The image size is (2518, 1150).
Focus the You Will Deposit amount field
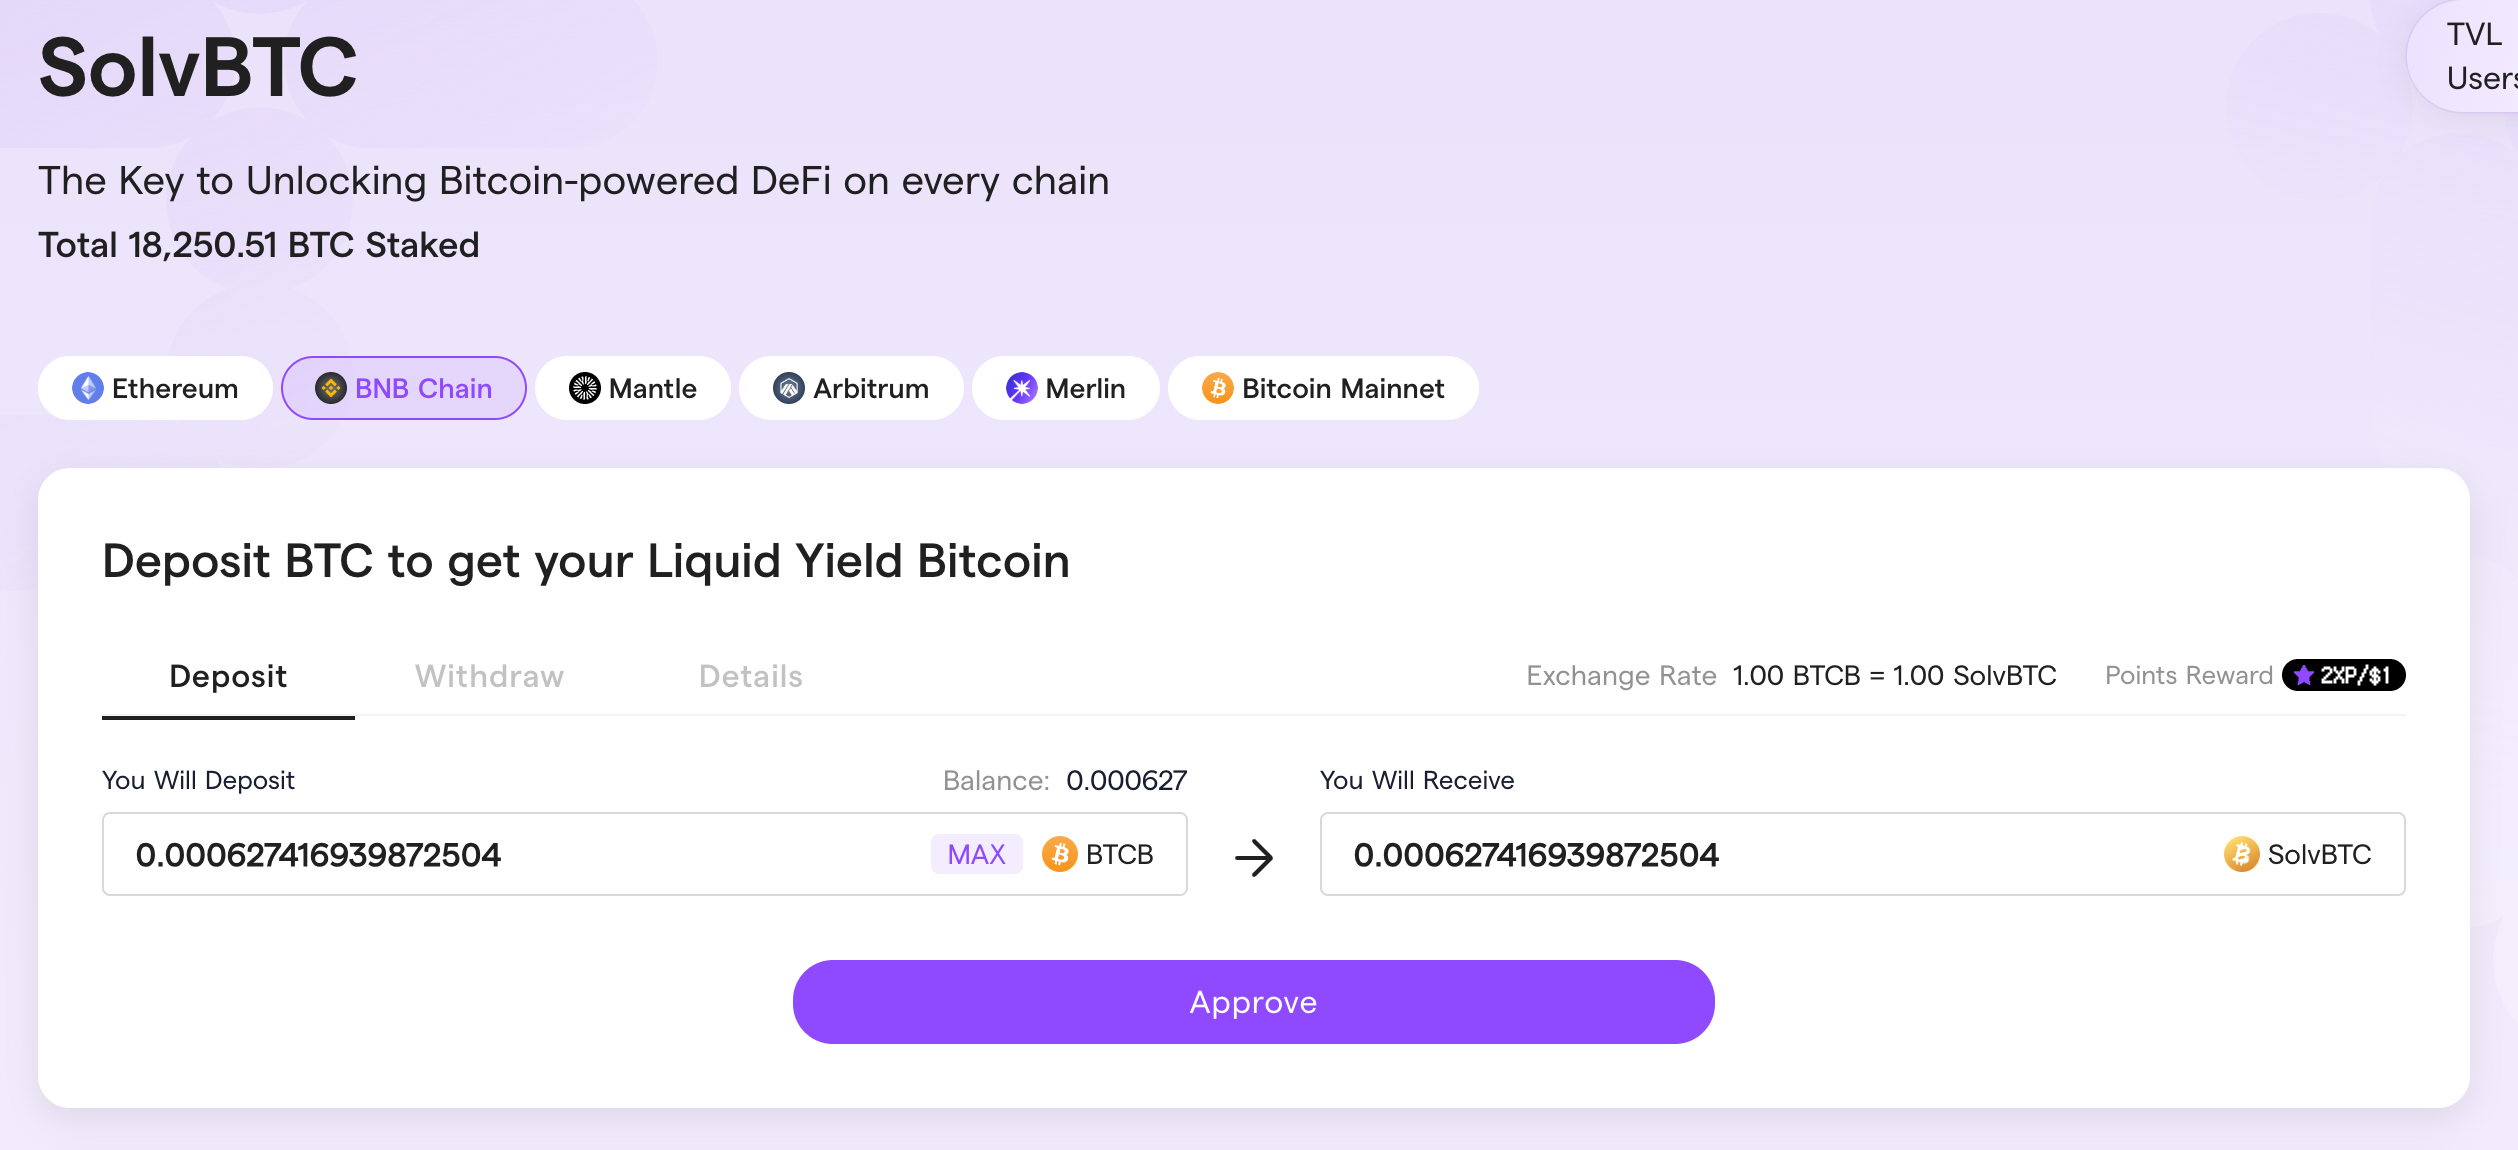click(x=645, y=854)
